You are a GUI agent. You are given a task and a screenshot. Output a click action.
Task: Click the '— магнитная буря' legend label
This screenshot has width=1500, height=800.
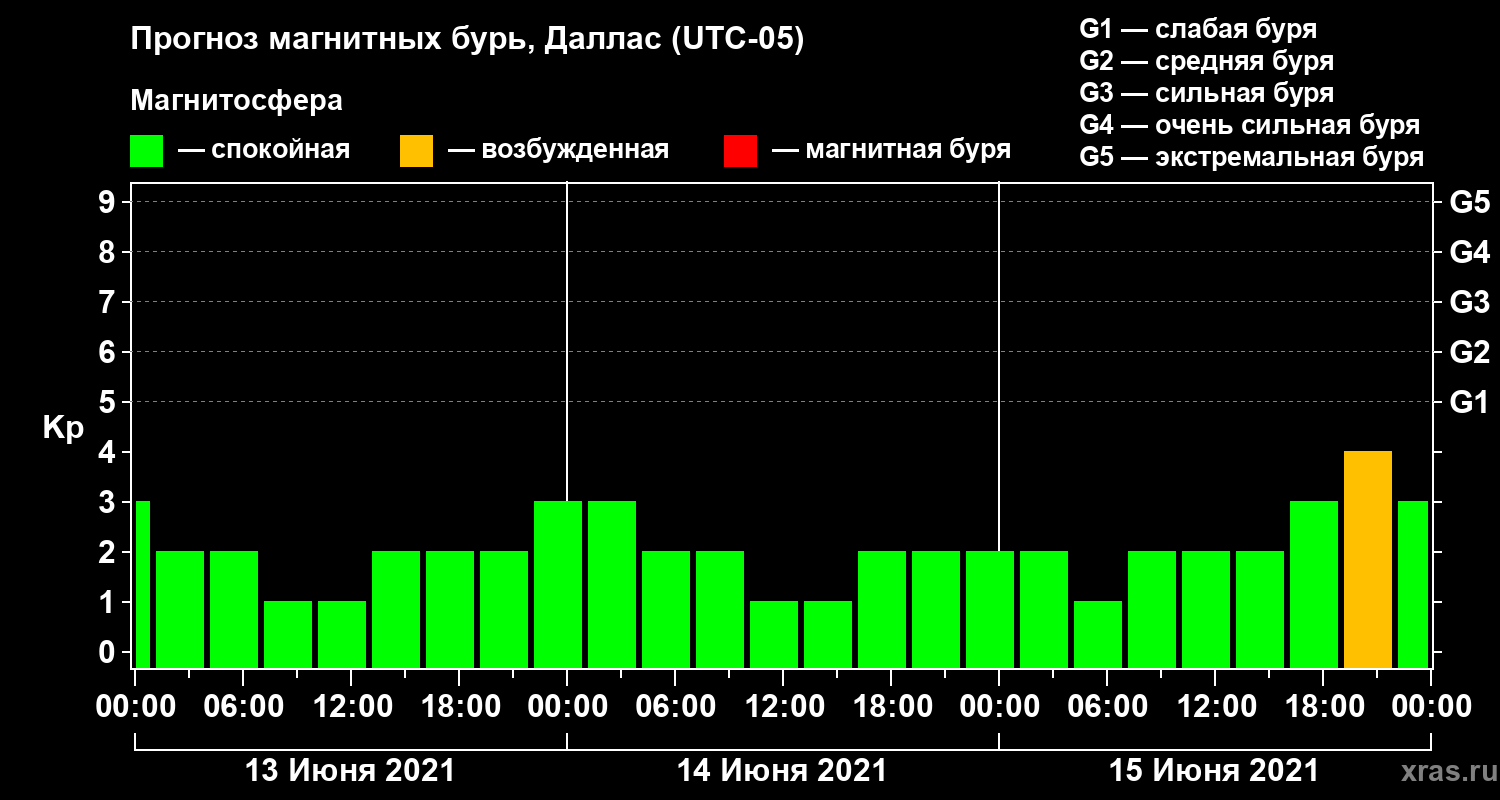[x=891, y=151]
